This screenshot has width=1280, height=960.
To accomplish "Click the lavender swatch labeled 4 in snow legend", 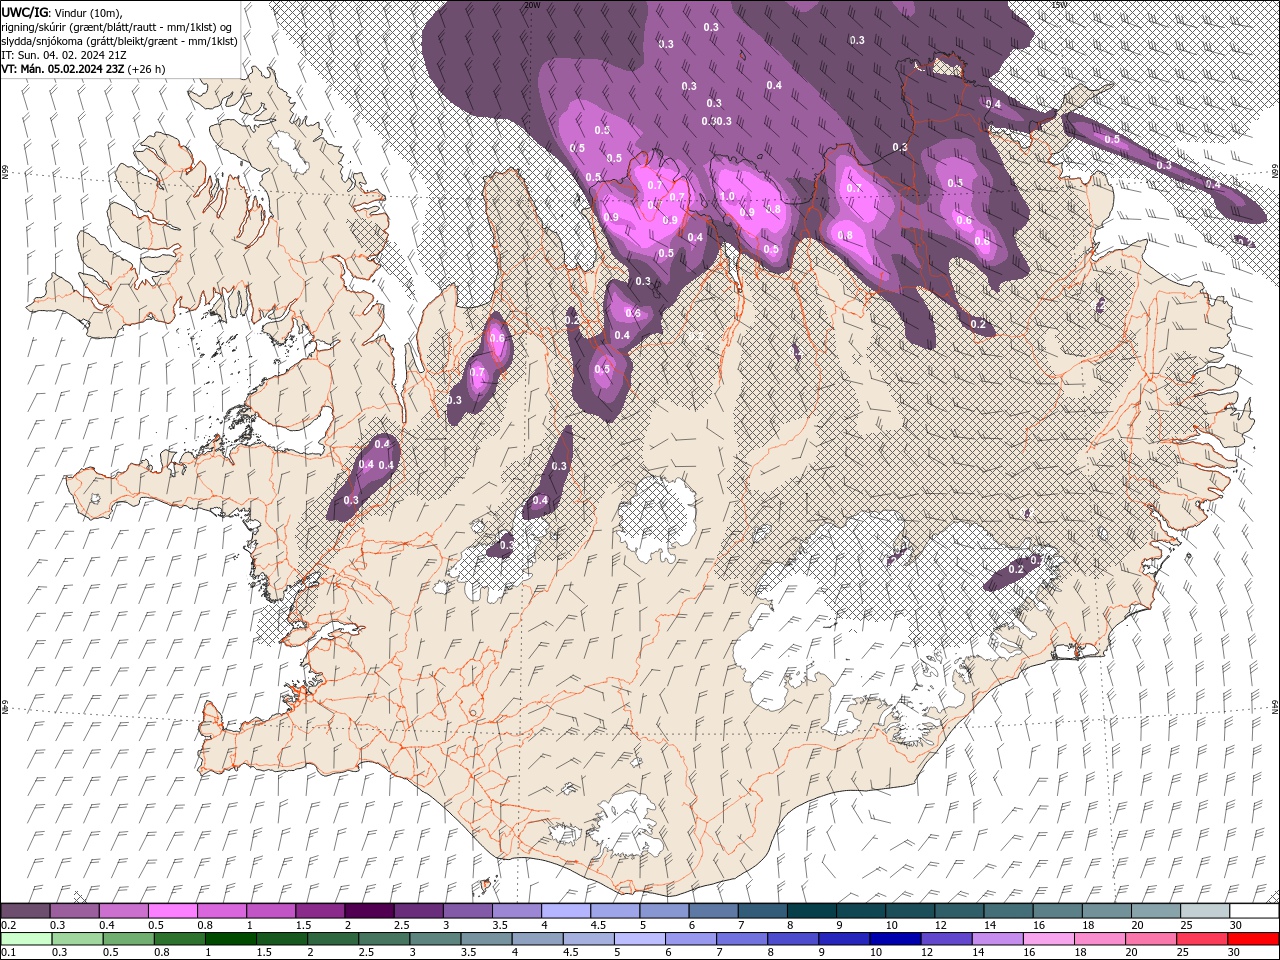I will click(566, 911).
